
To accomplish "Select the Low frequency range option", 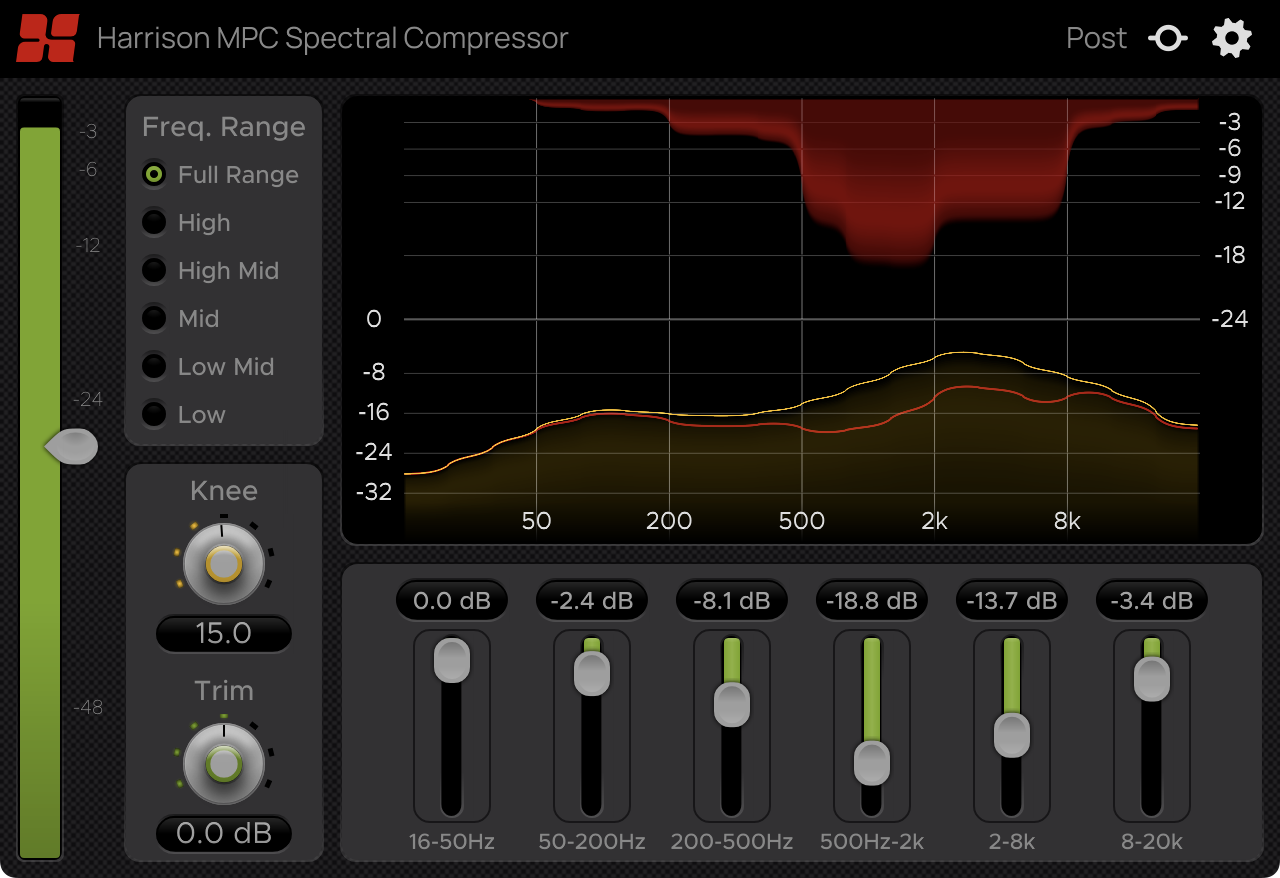I will pos(184,415).
